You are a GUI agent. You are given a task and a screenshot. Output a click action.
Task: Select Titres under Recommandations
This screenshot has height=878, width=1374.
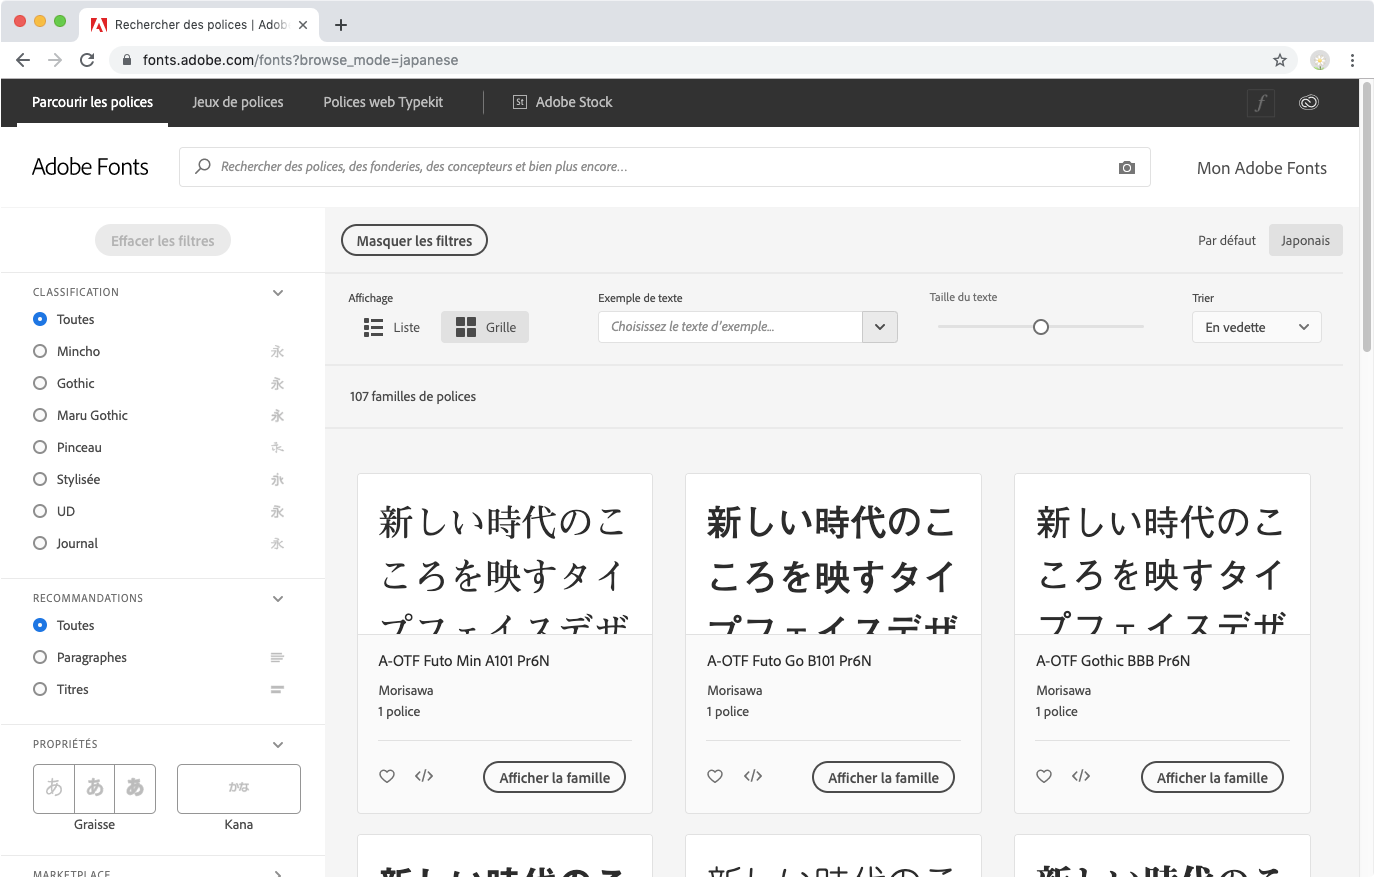coord(40,689)
